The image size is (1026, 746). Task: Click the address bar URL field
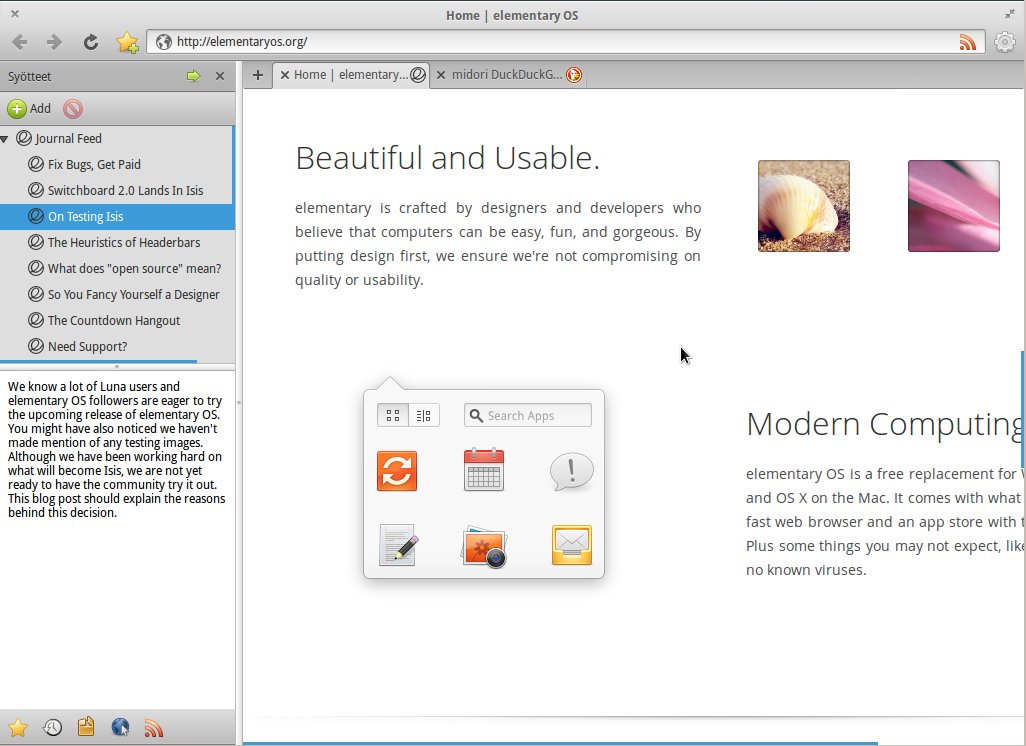point(565,42)
